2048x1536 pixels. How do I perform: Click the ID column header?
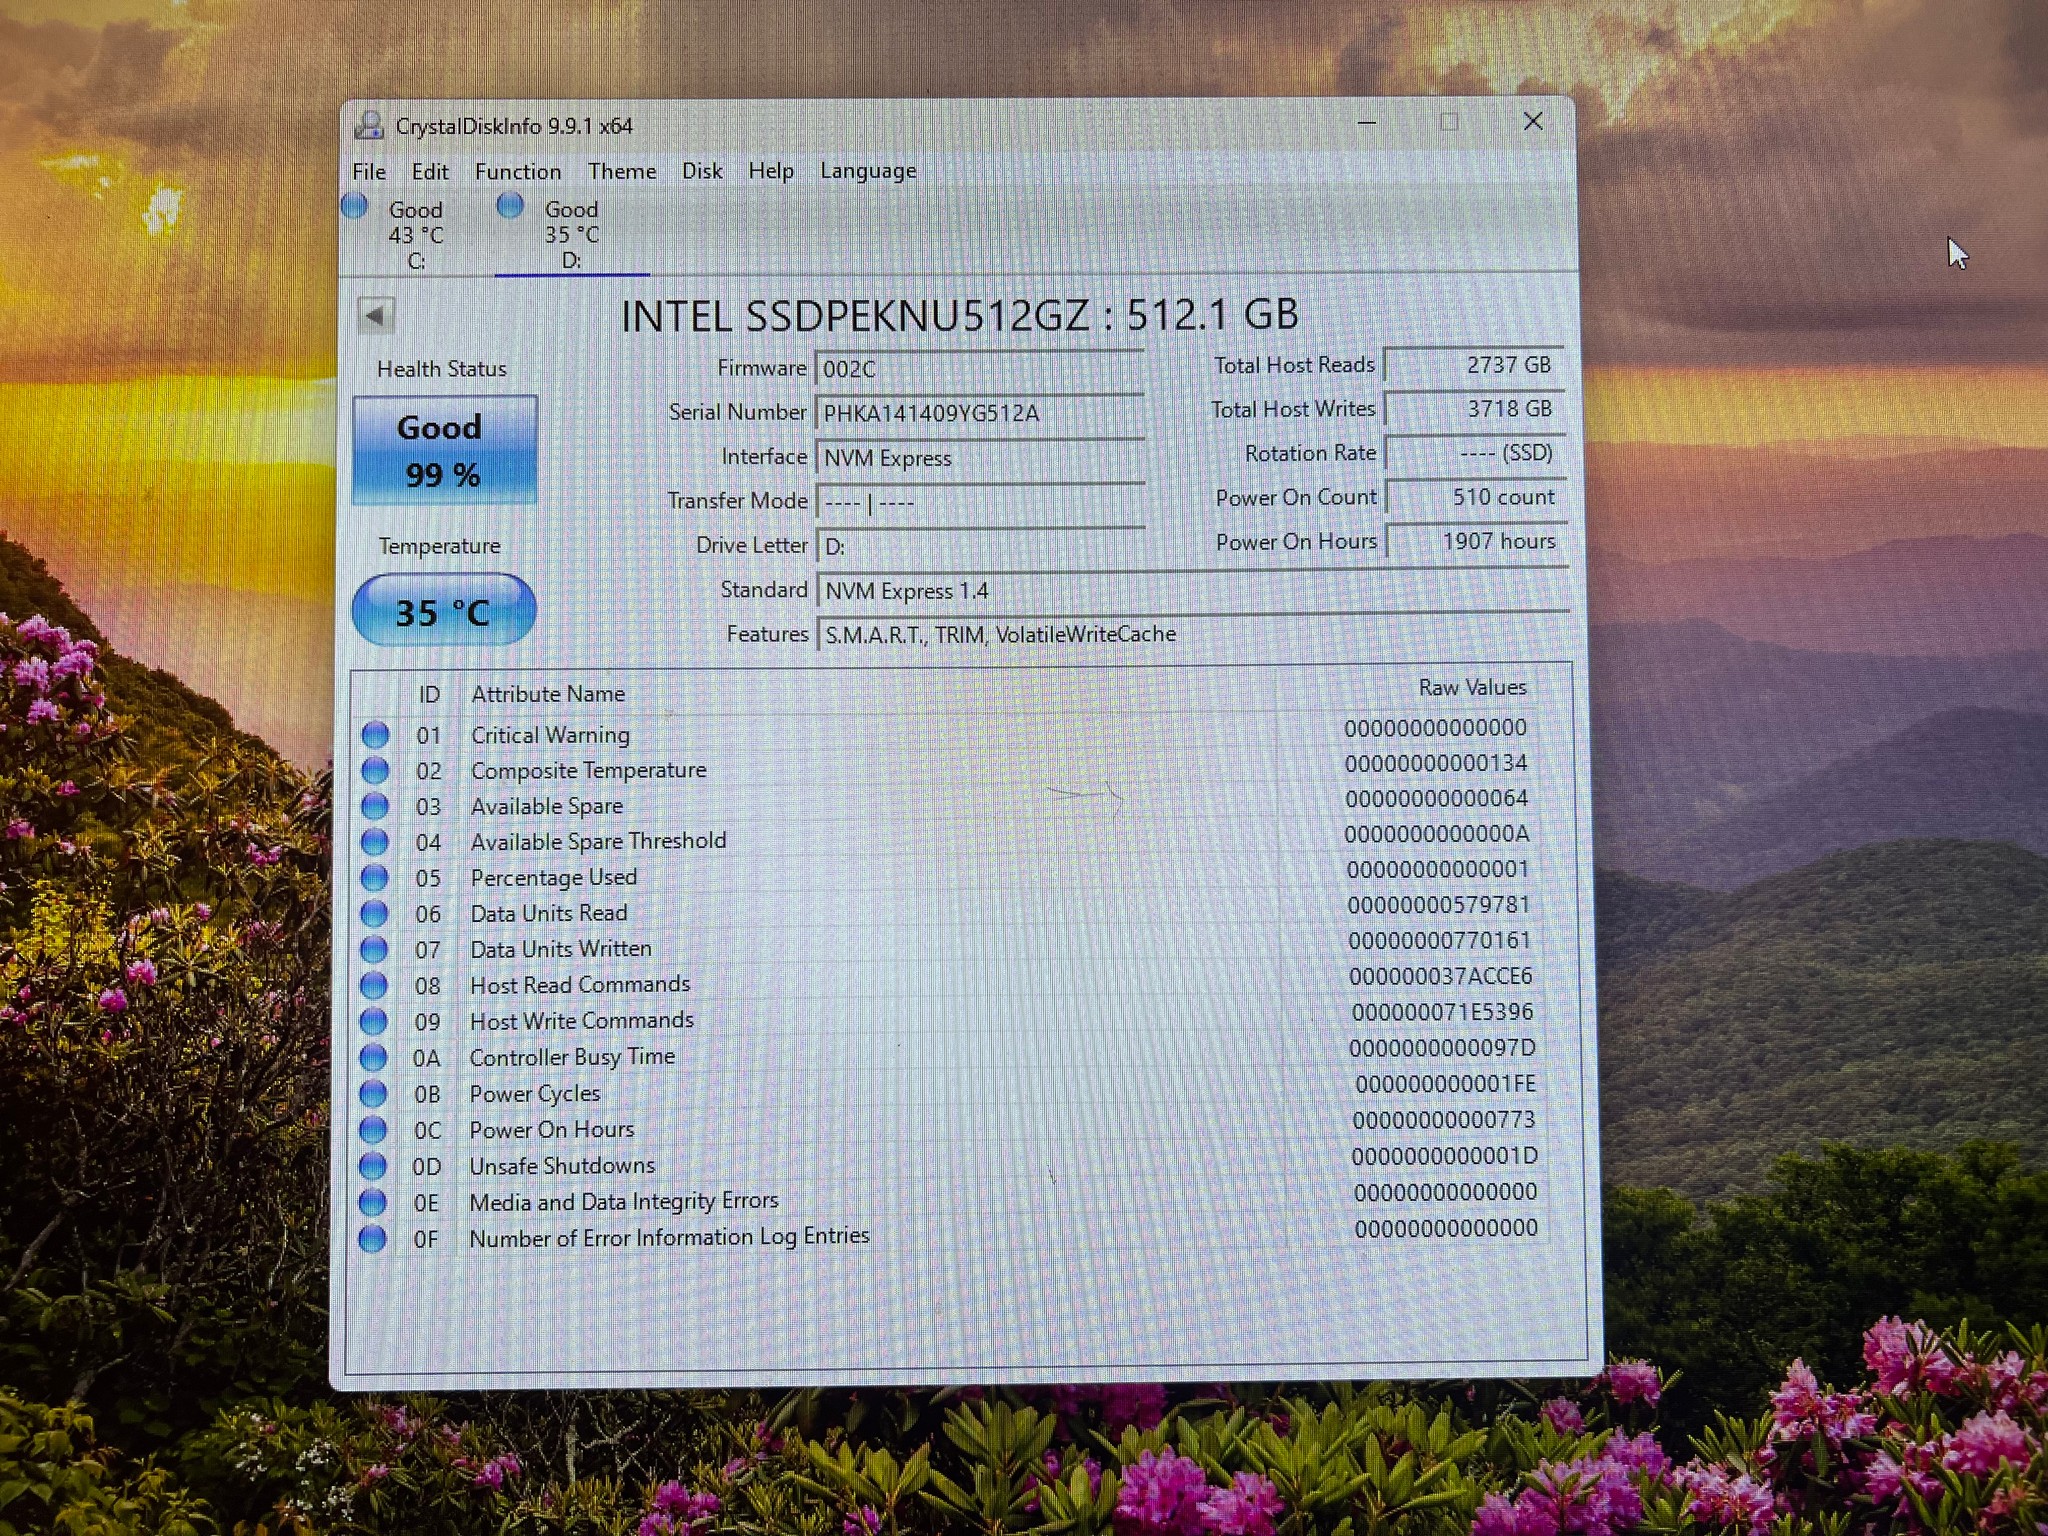point(429,695)
